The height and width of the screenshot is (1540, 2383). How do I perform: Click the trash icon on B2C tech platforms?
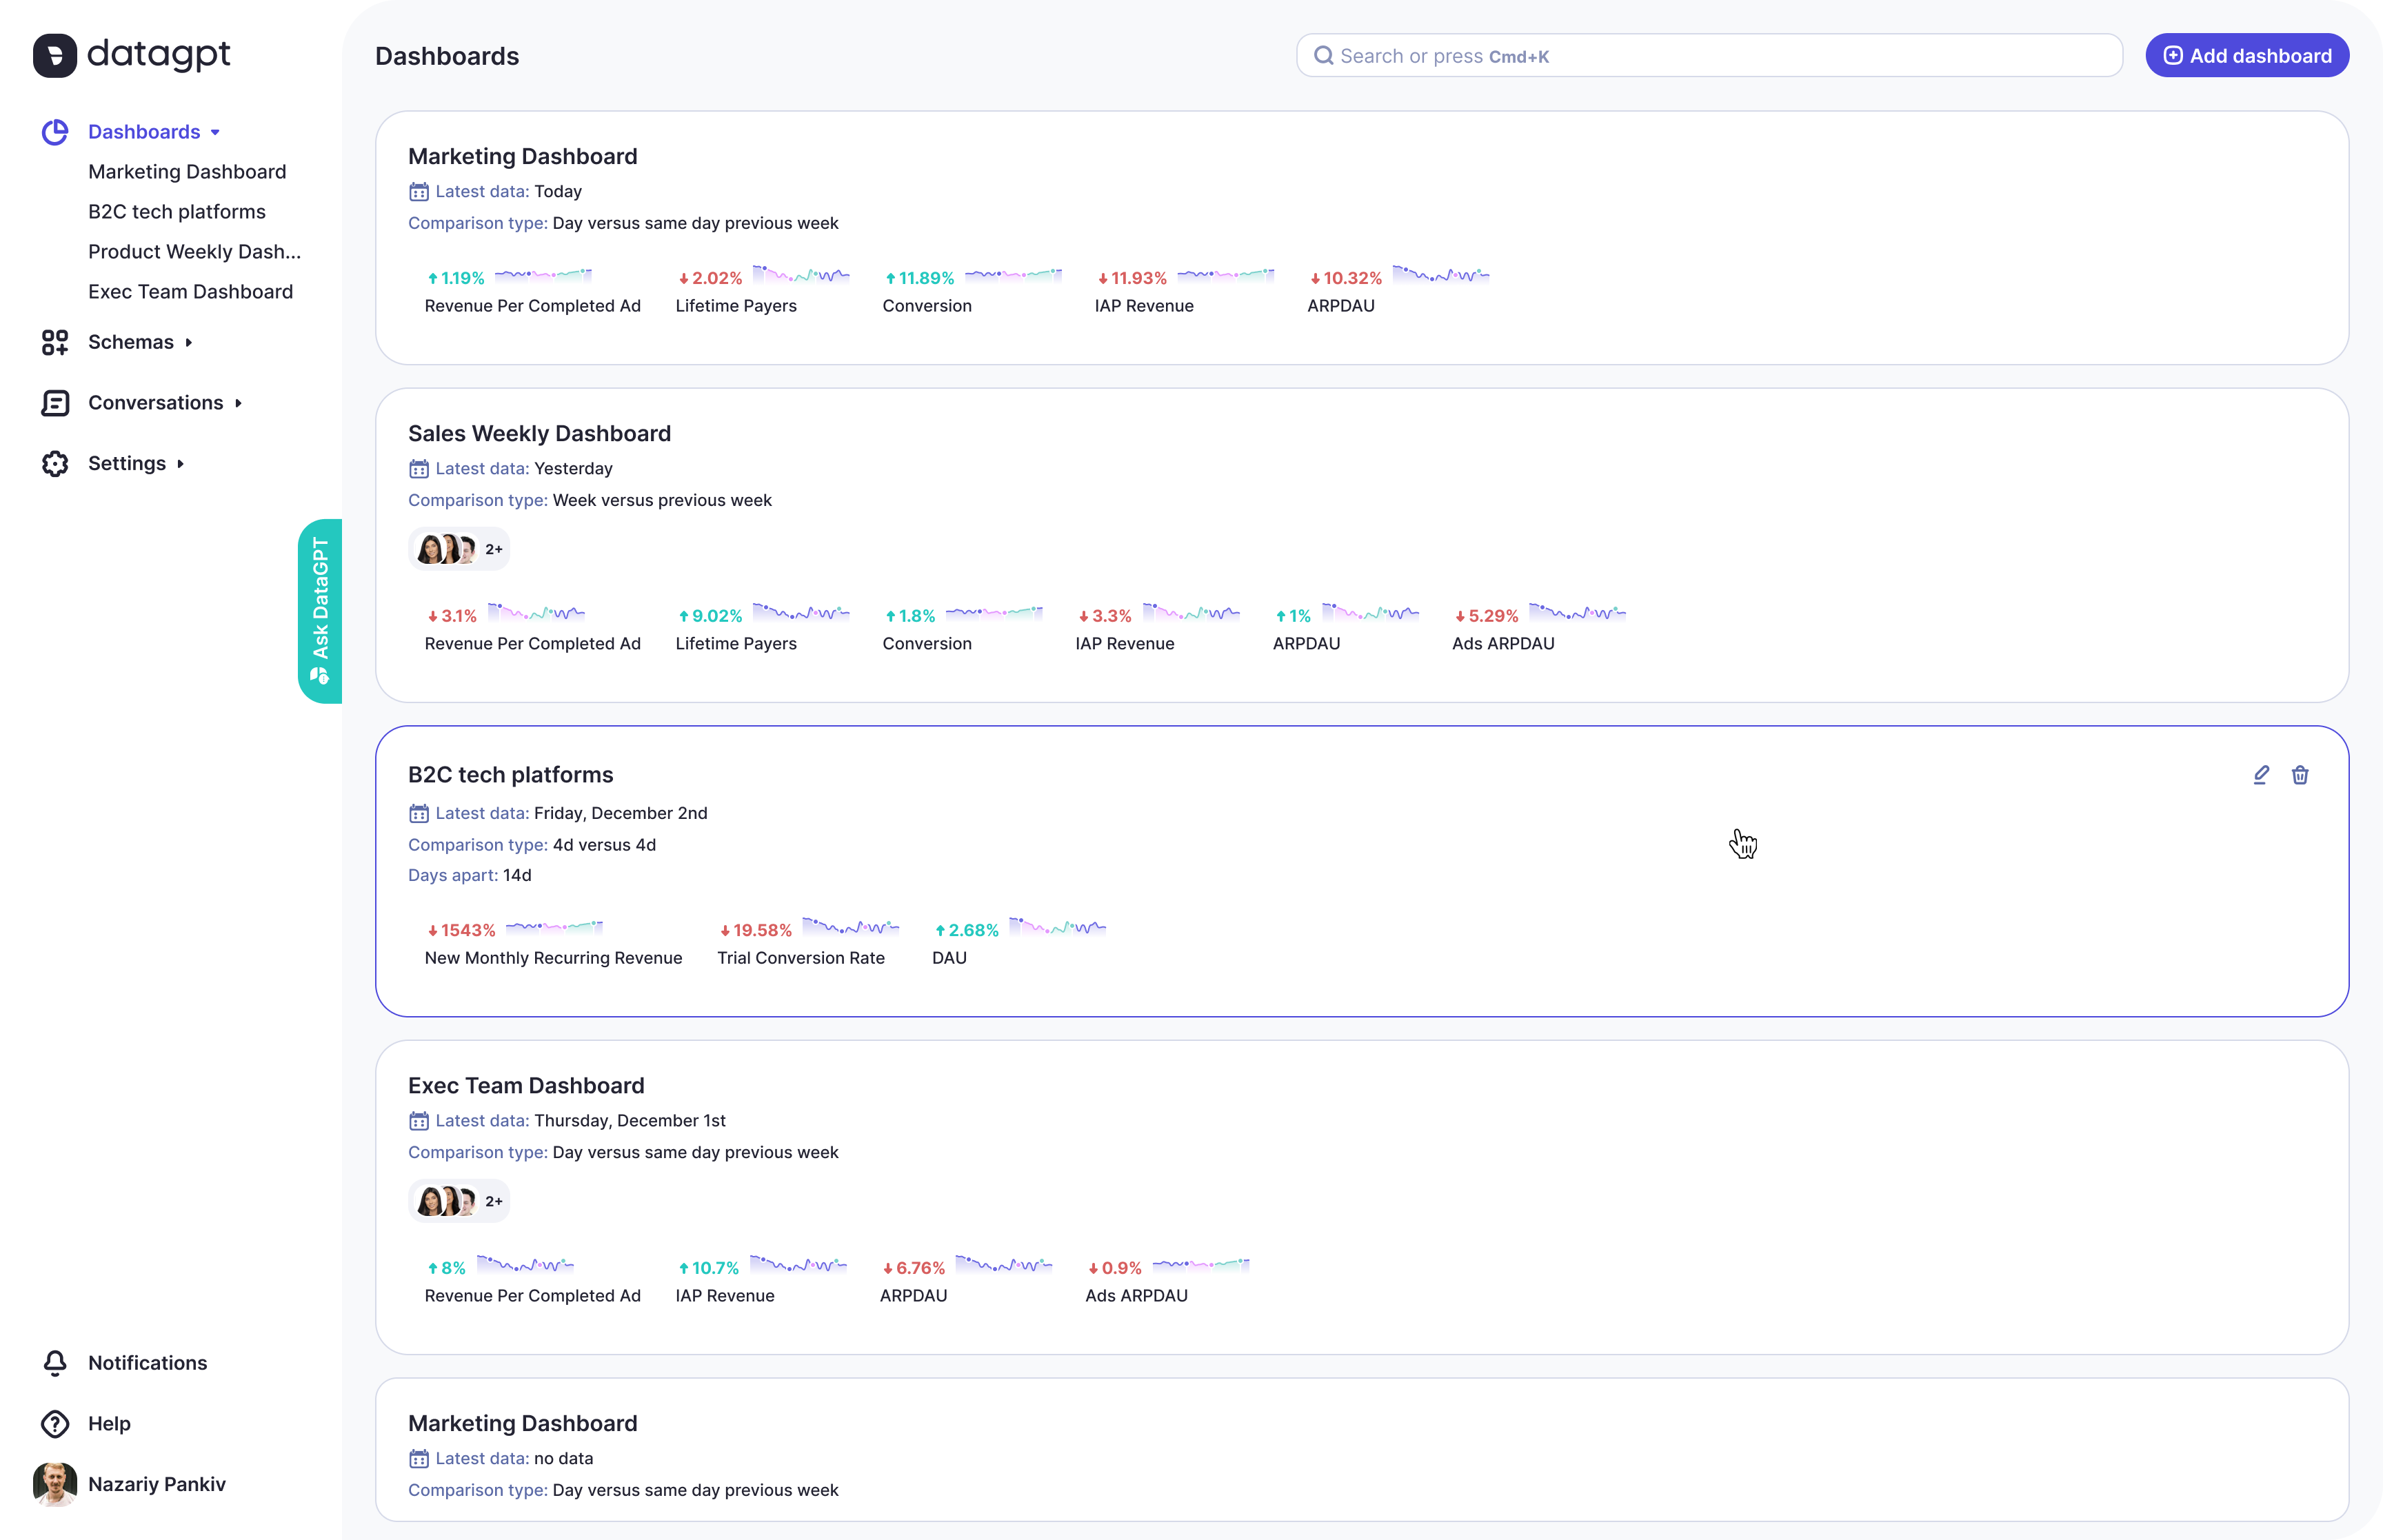click(2300, 775)
